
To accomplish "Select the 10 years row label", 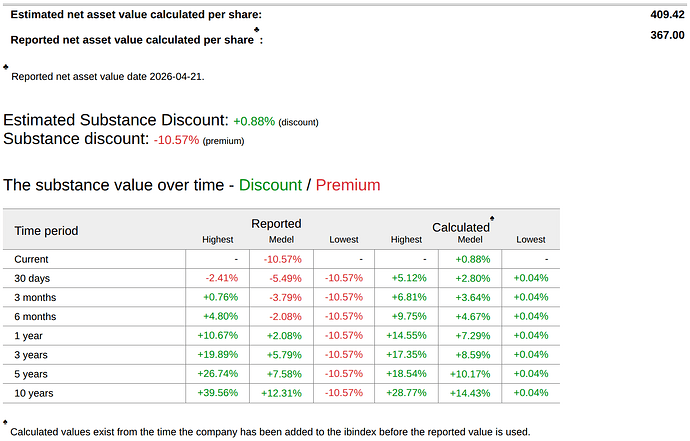I will click(33, 393).
